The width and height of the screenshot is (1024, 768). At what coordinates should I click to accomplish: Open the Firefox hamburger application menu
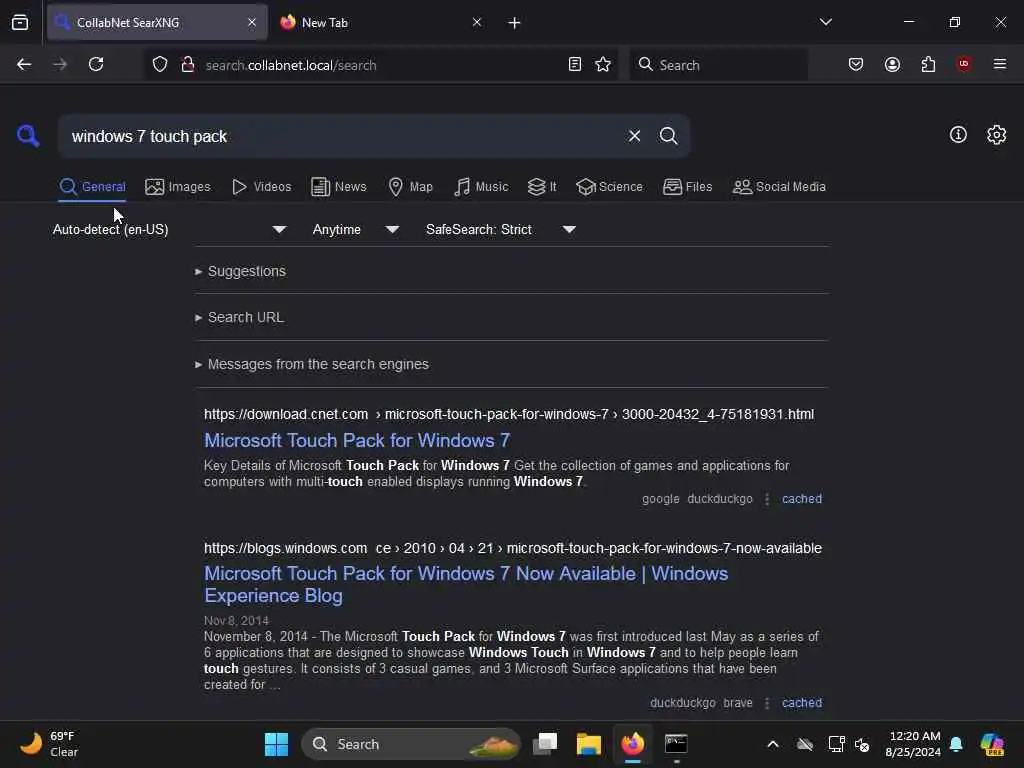tap(999, 64)
